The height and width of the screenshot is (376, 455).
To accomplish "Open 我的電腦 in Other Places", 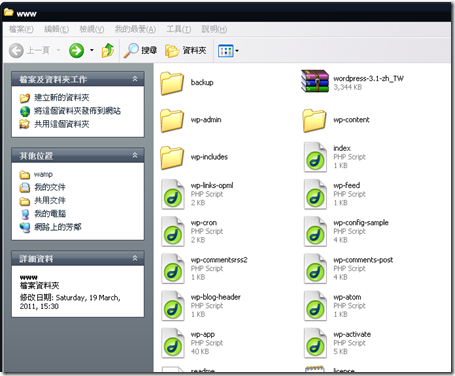I will pyautogui.click(x=50, y=214).
